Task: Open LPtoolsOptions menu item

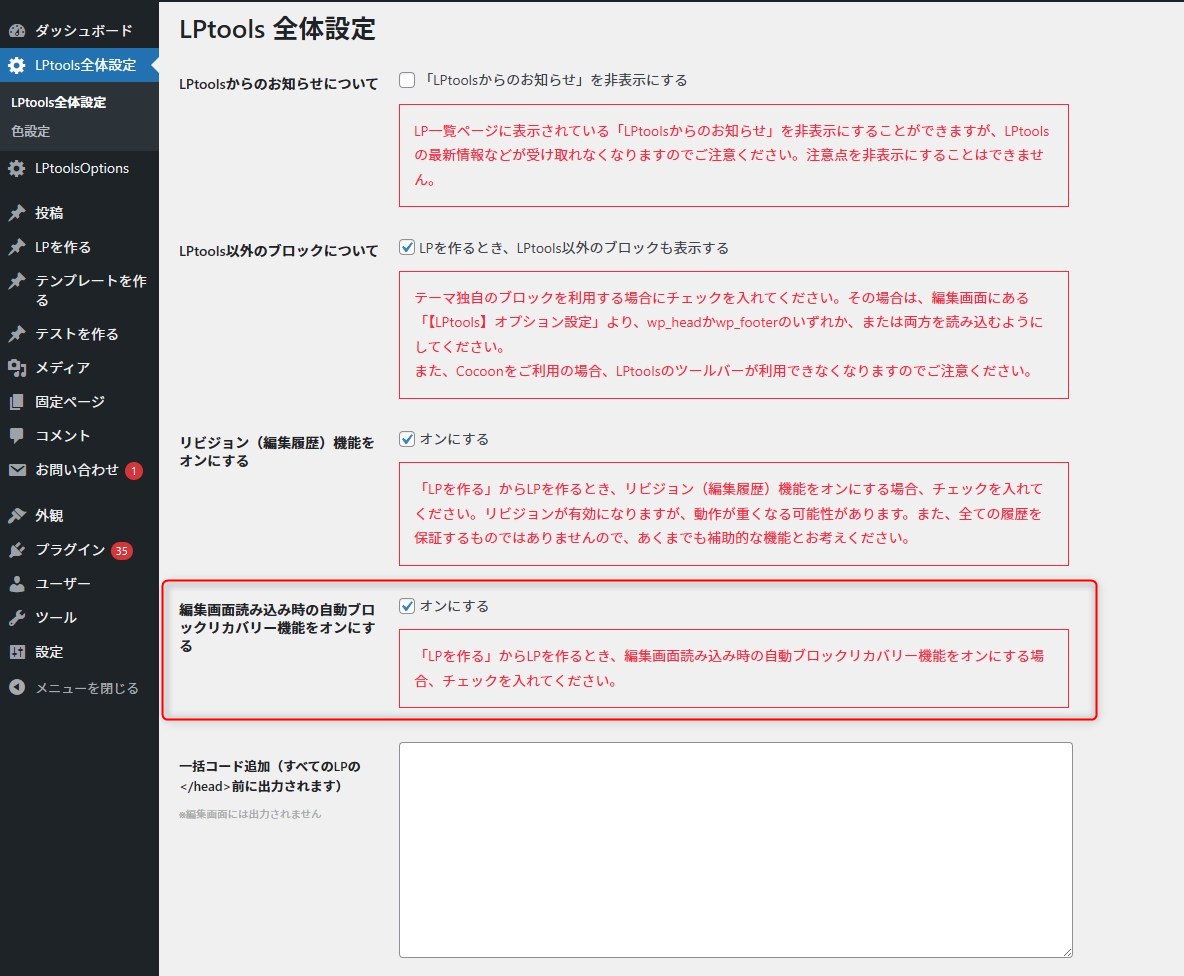Action: [x=79, y=168]
